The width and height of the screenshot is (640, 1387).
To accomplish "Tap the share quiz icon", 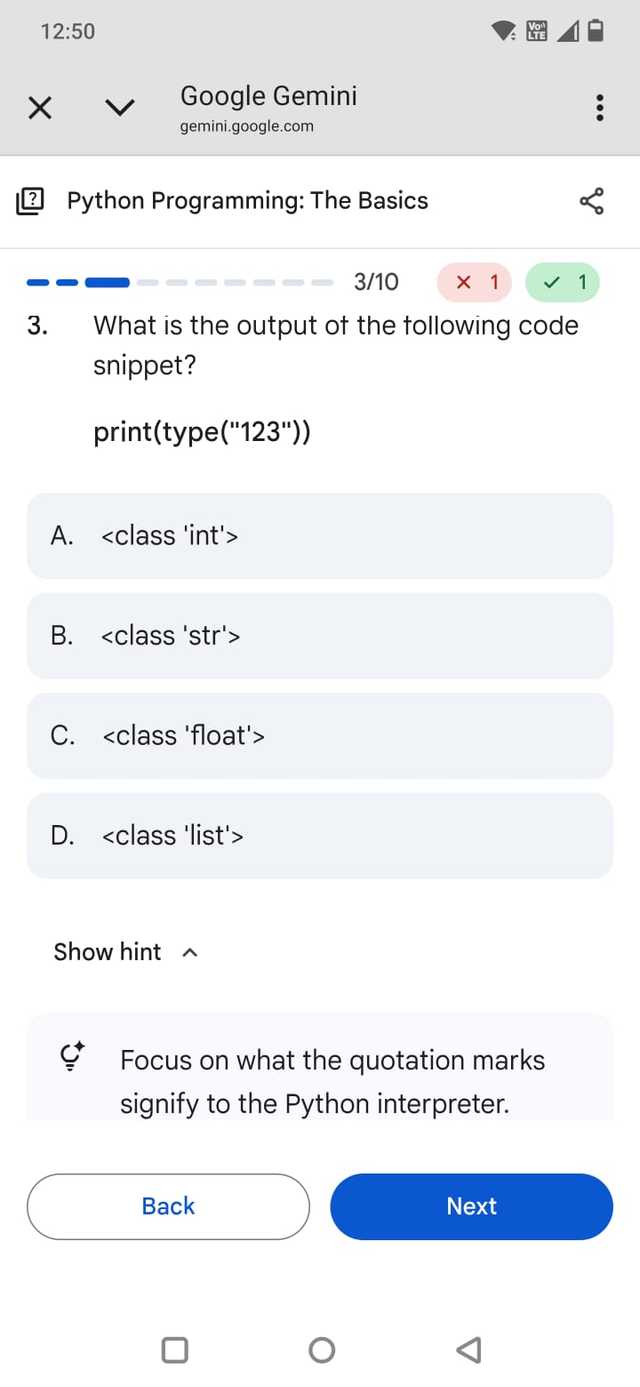I will click(x=592, y=201).
